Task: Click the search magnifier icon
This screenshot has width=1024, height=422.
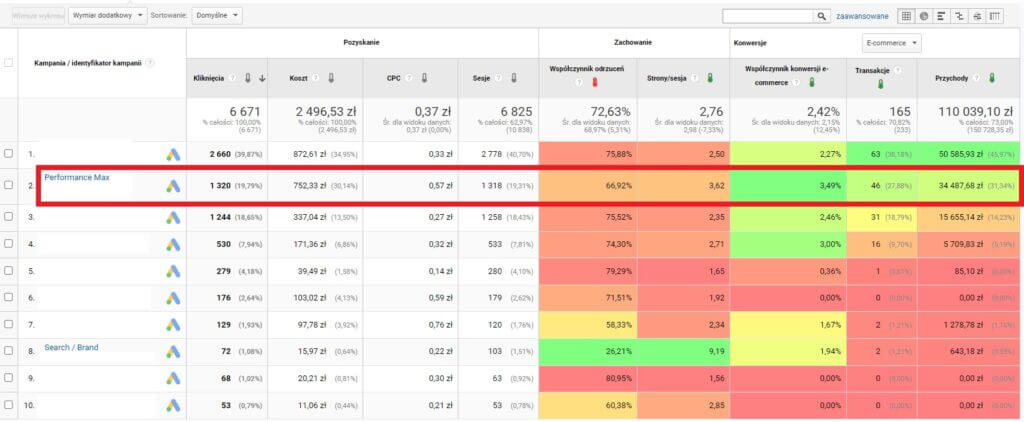Action: pyautogui.click(x=822, y=16)
